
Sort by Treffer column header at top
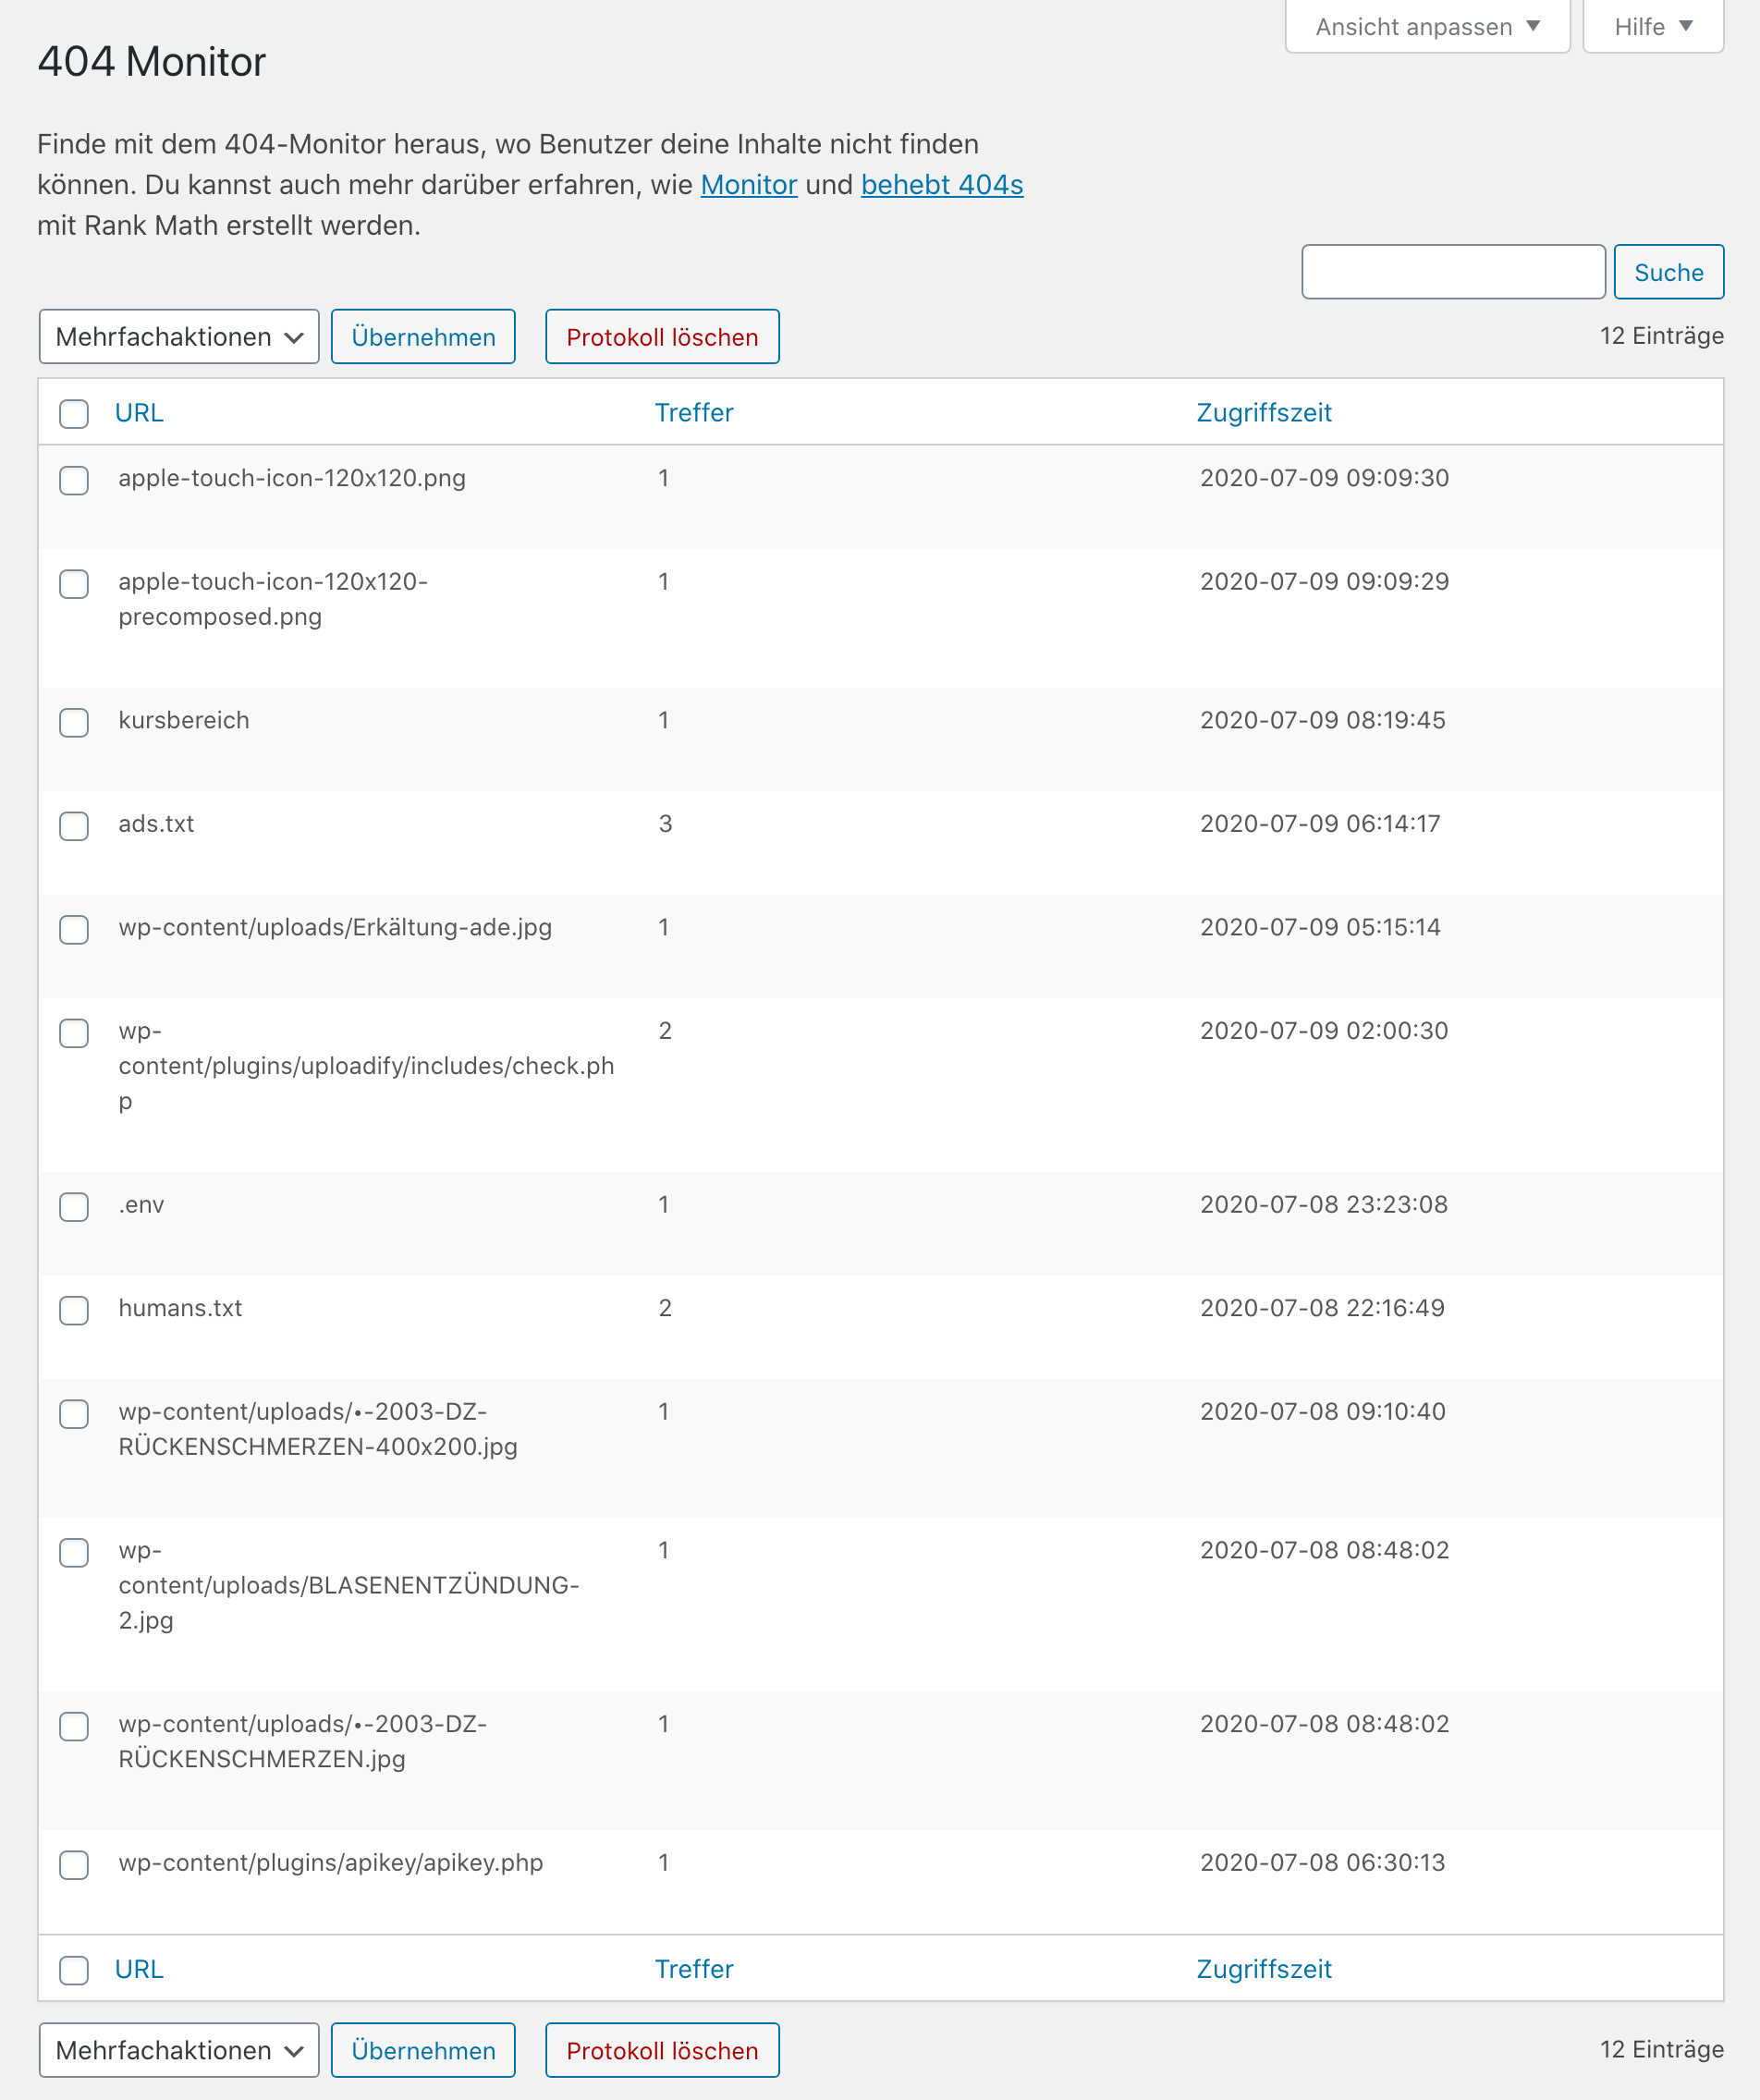click(x=694, y=413)
